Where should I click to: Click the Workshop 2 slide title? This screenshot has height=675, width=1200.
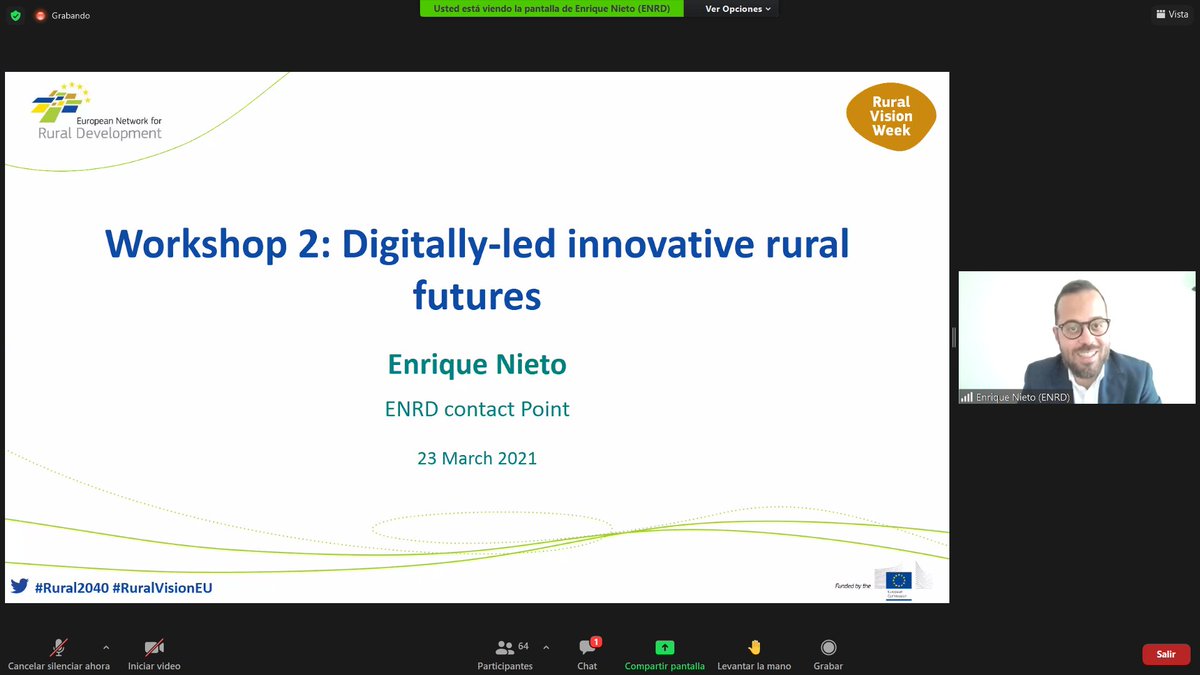[477, 269]
